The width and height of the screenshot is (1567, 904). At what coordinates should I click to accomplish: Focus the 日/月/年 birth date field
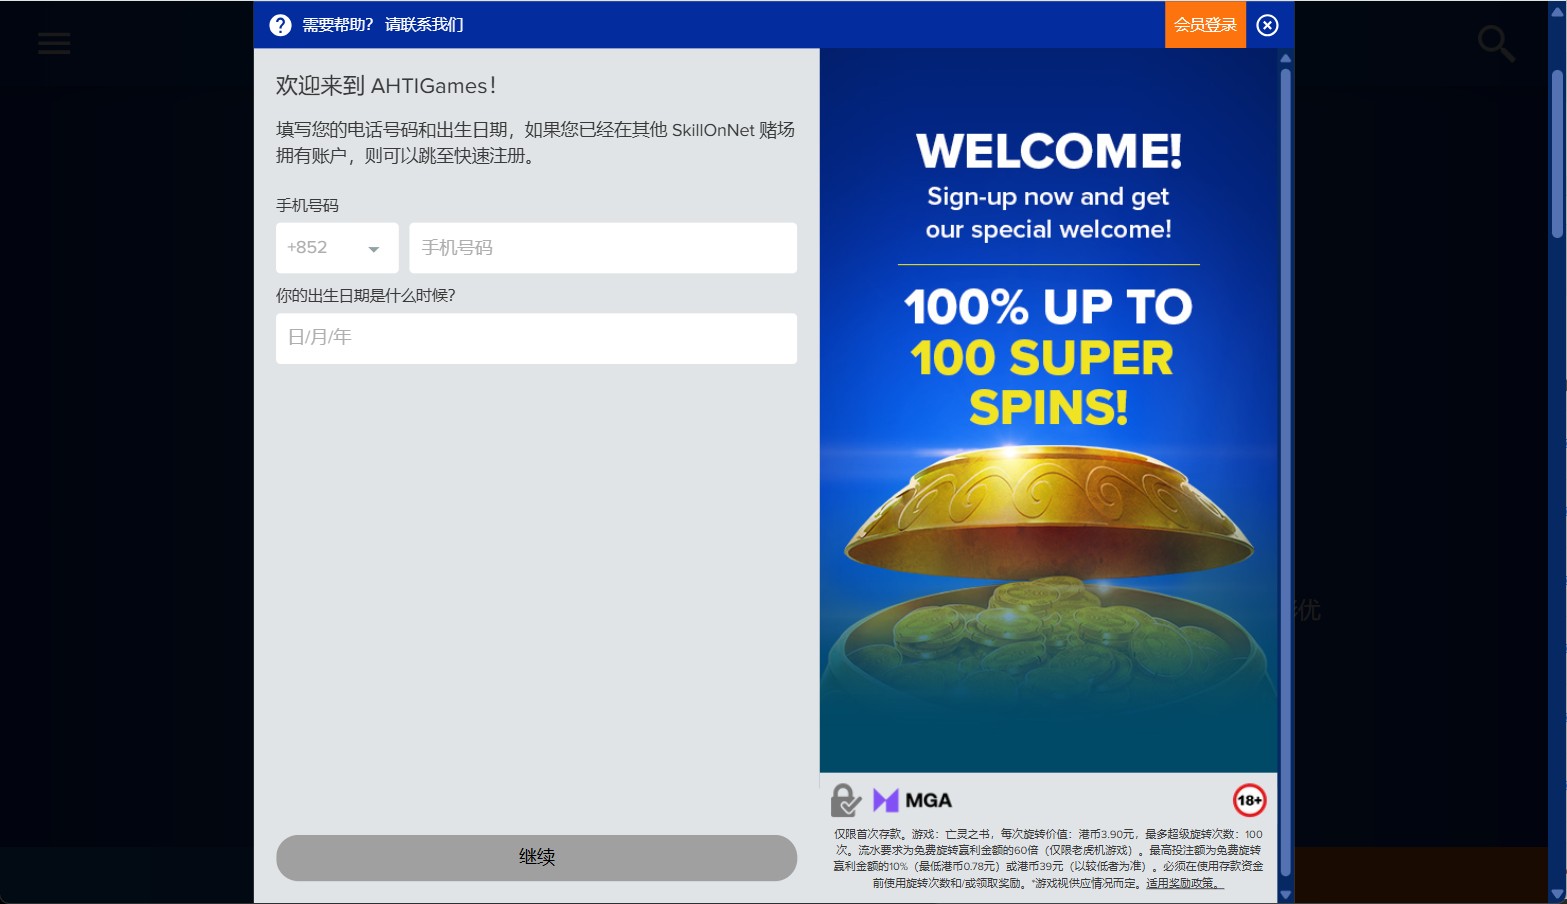coord(536,338)
